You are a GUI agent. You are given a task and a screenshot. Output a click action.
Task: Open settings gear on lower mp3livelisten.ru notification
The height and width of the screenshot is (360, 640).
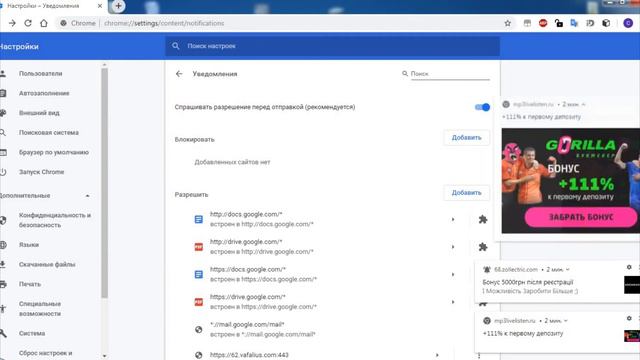tap(629, 318)
